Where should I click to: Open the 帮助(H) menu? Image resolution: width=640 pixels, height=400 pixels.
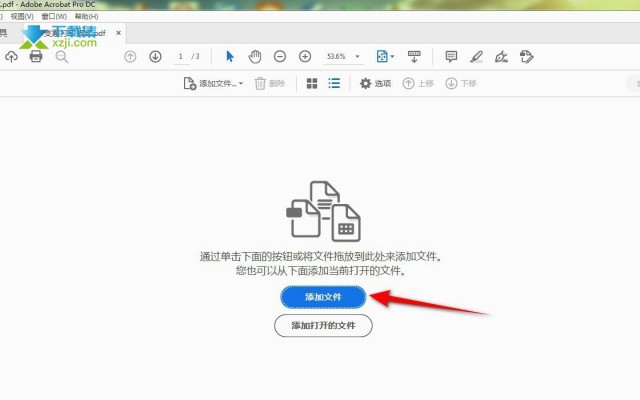click(x=86, y=16)
